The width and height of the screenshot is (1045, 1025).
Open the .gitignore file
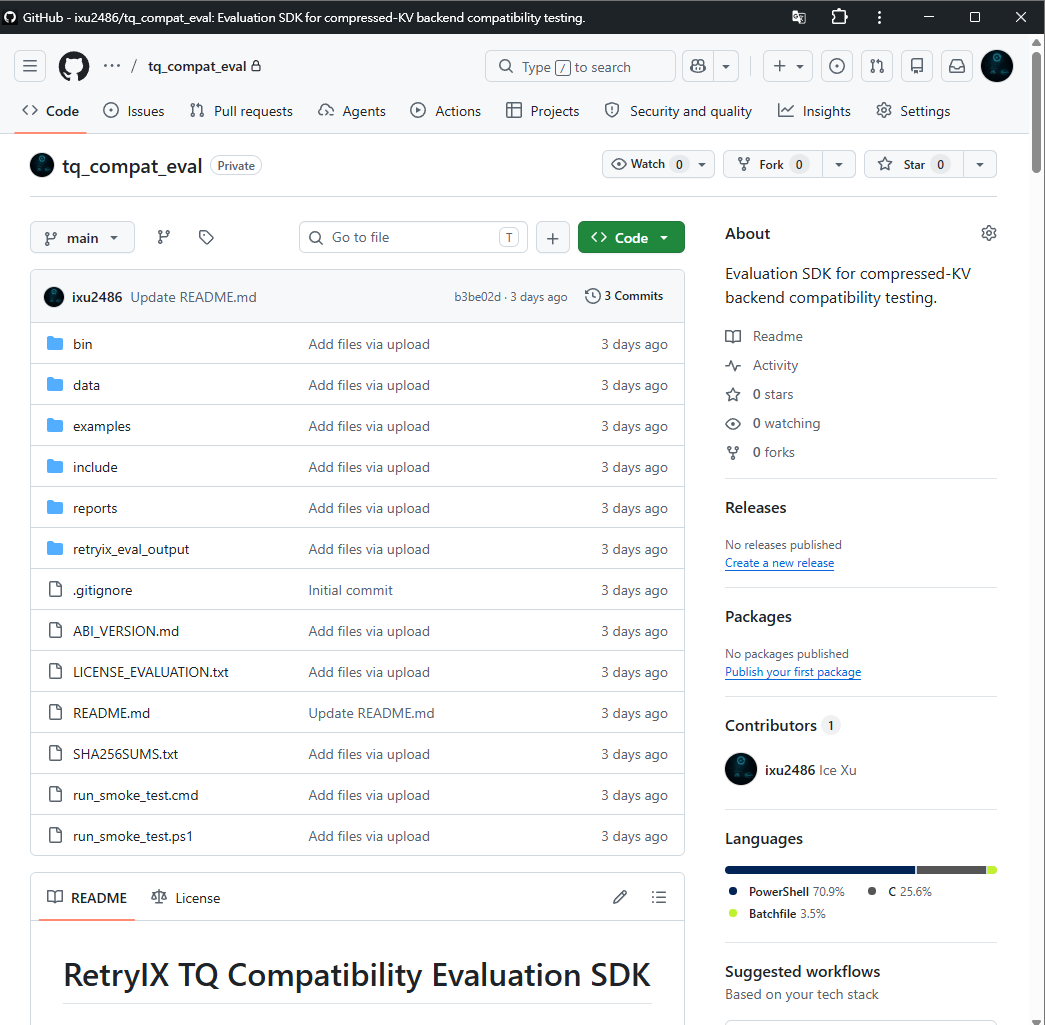click(x=103, y=590)
